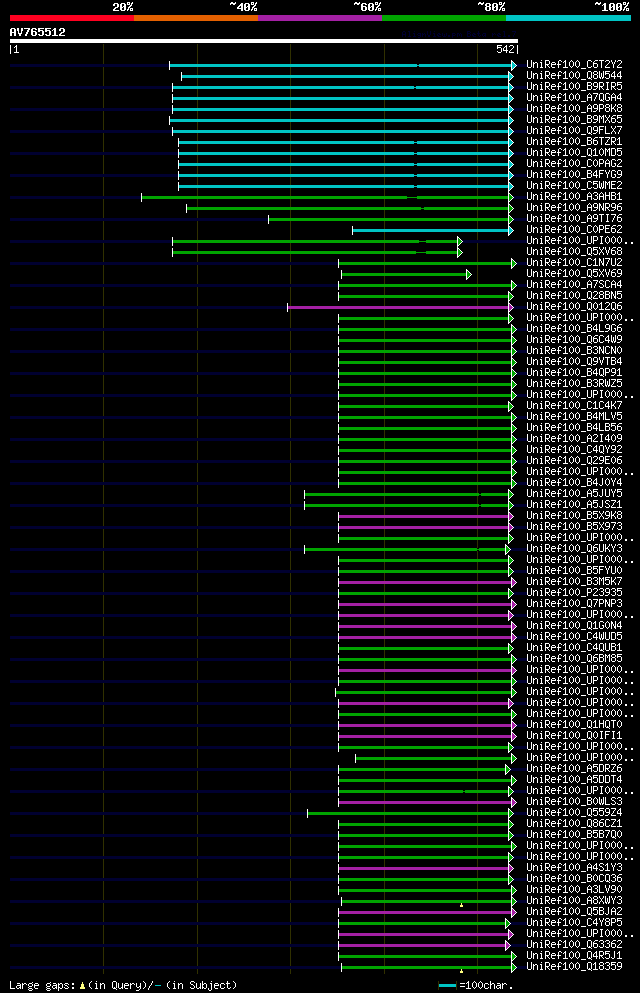Image resolution: width=640 pixels, height=993 pixels.
Task: Open the UniRef100_B3NCN0 entry
Action: (574, 350)
